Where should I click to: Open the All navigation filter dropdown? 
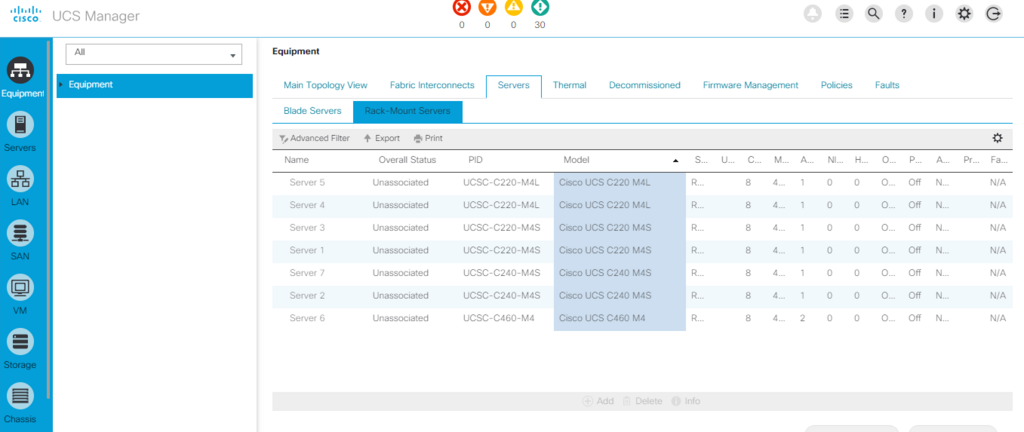coord(154,54)
